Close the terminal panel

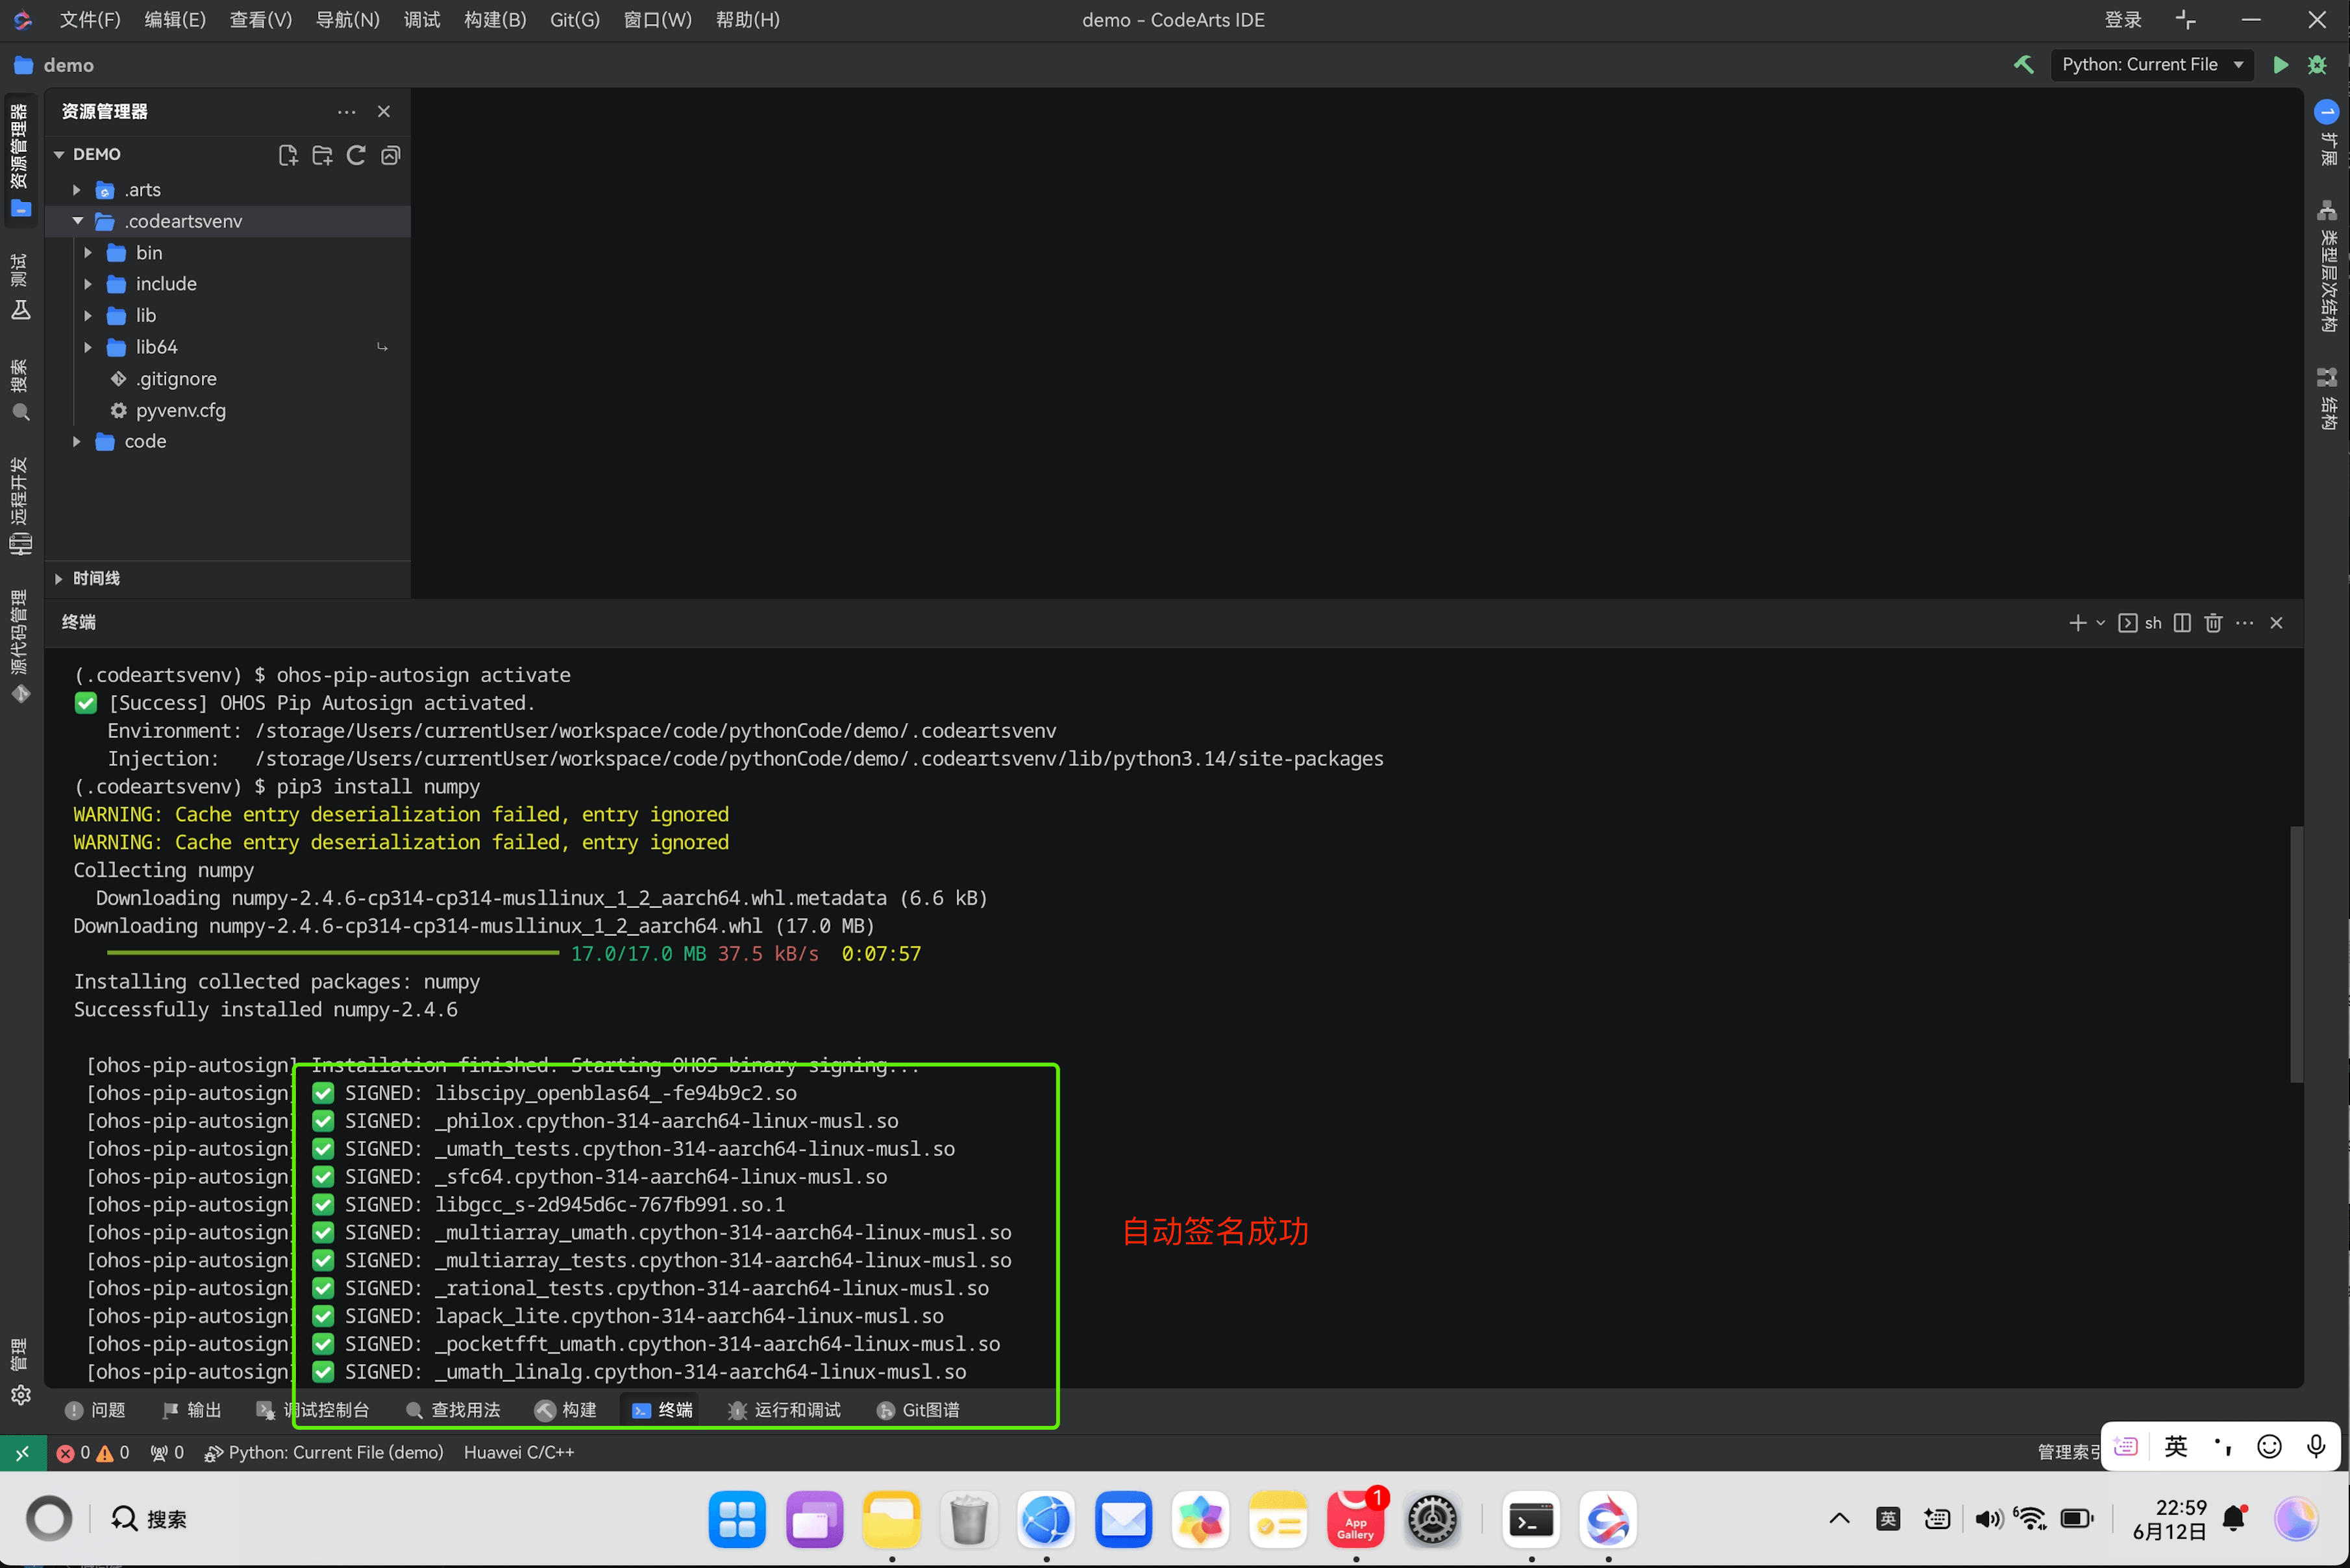tap(2276, 623)
